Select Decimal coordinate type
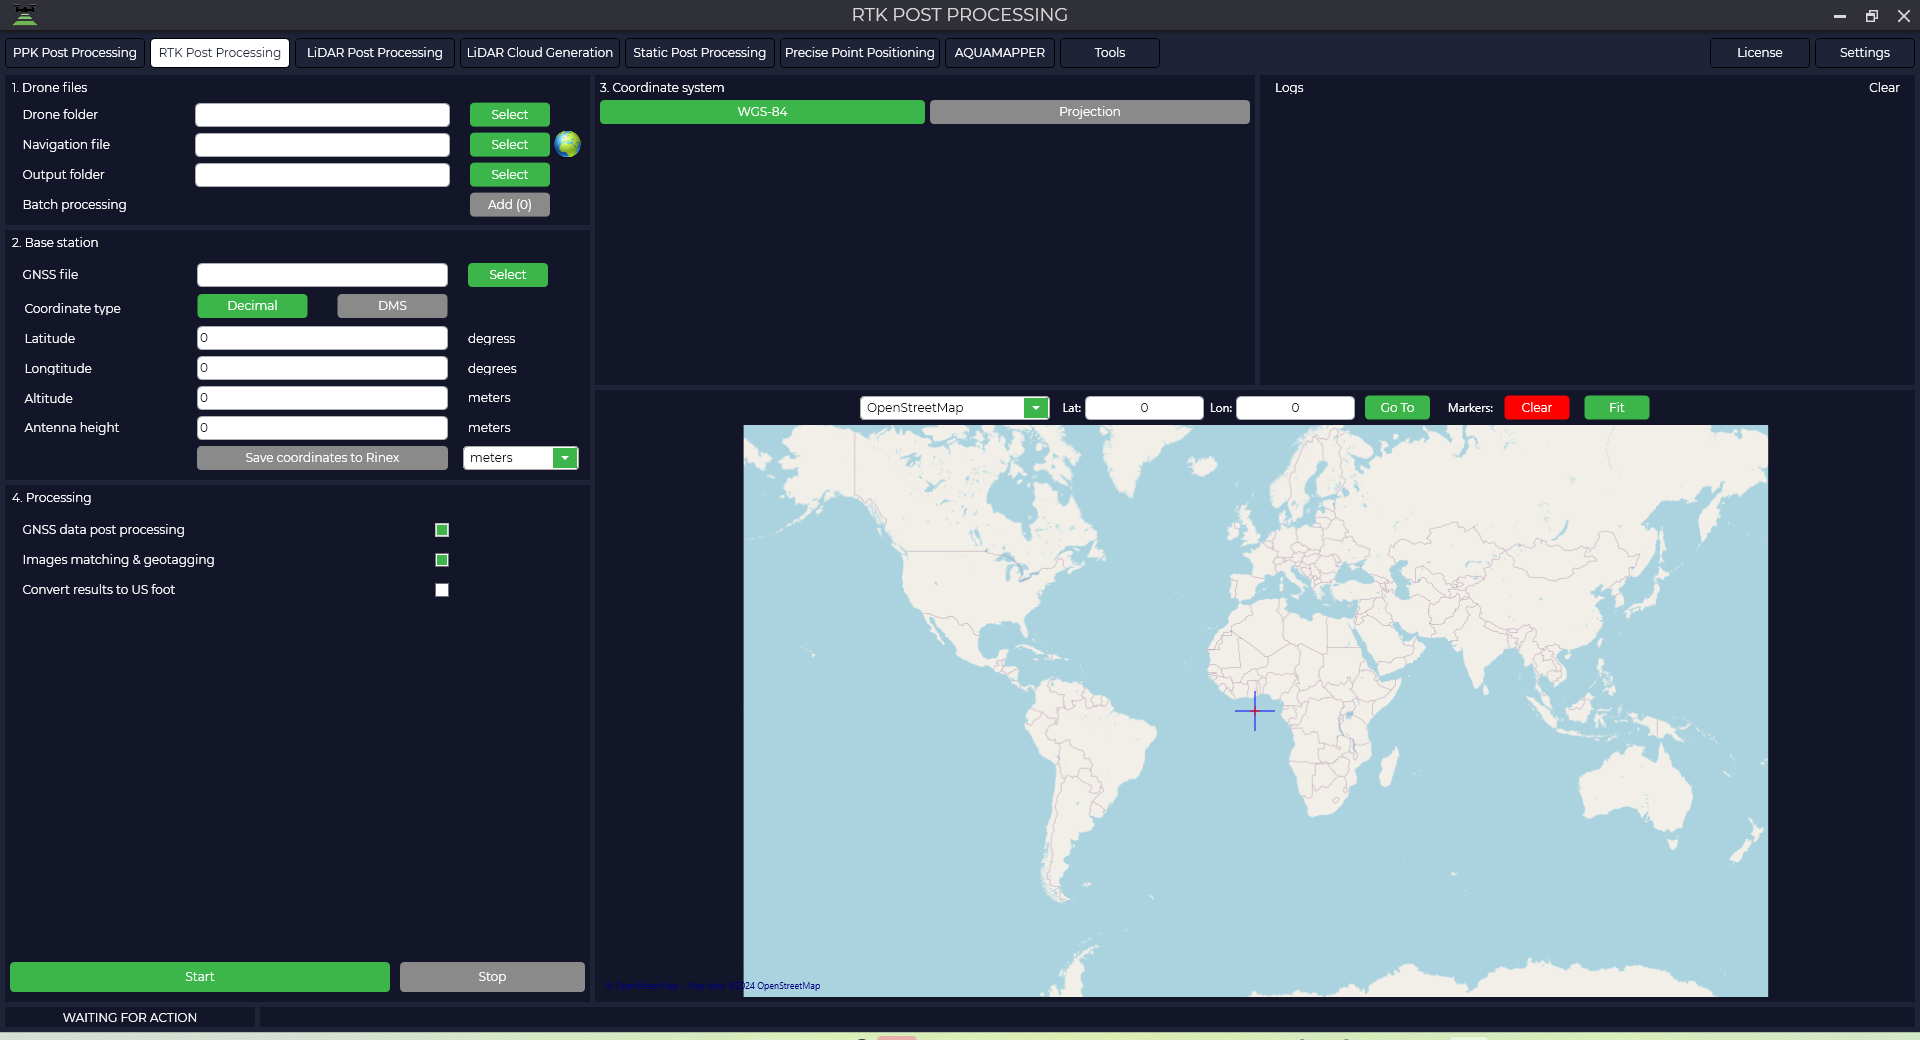The image size is (1920, 1040). [x=252, y=306]
